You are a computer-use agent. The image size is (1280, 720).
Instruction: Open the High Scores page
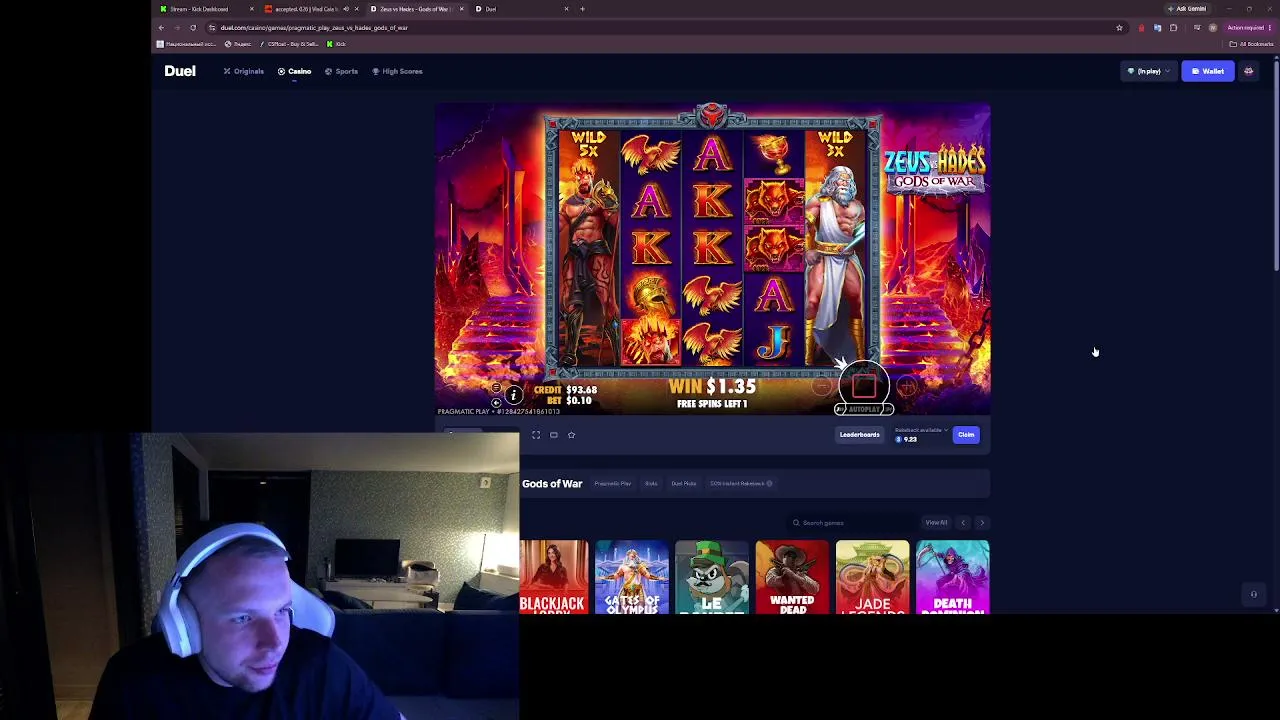[397, 71]
